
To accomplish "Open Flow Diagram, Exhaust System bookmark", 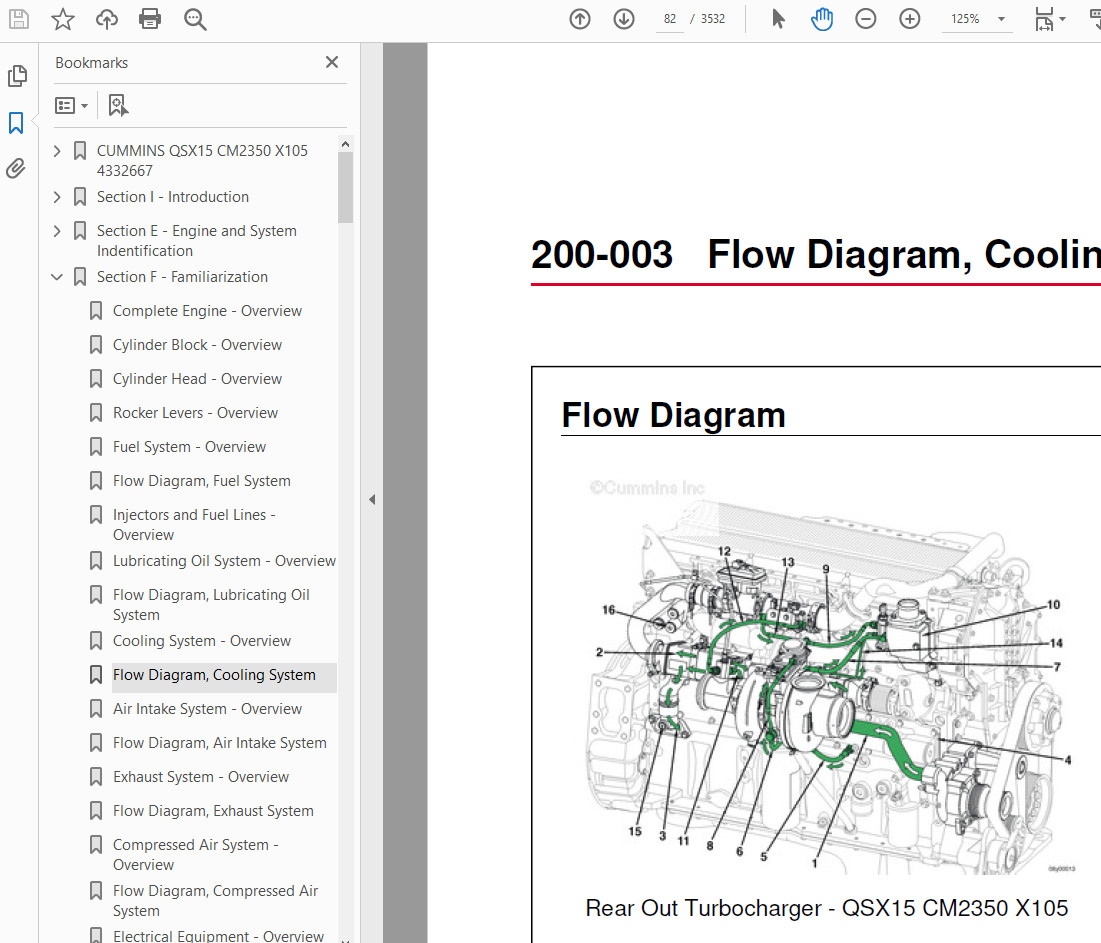I will tap(213, 811).
